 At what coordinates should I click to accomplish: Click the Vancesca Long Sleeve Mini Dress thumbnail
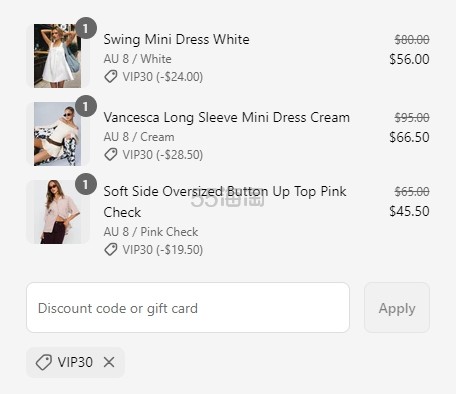(58, 134)
